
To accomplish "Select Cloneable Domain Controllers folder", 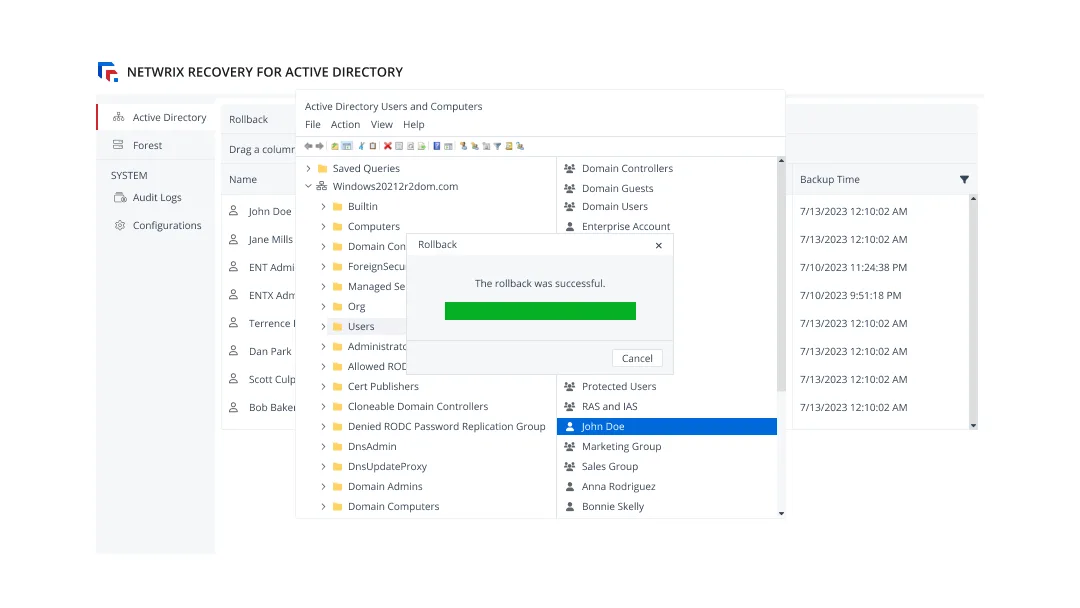I will click(417, 406).
